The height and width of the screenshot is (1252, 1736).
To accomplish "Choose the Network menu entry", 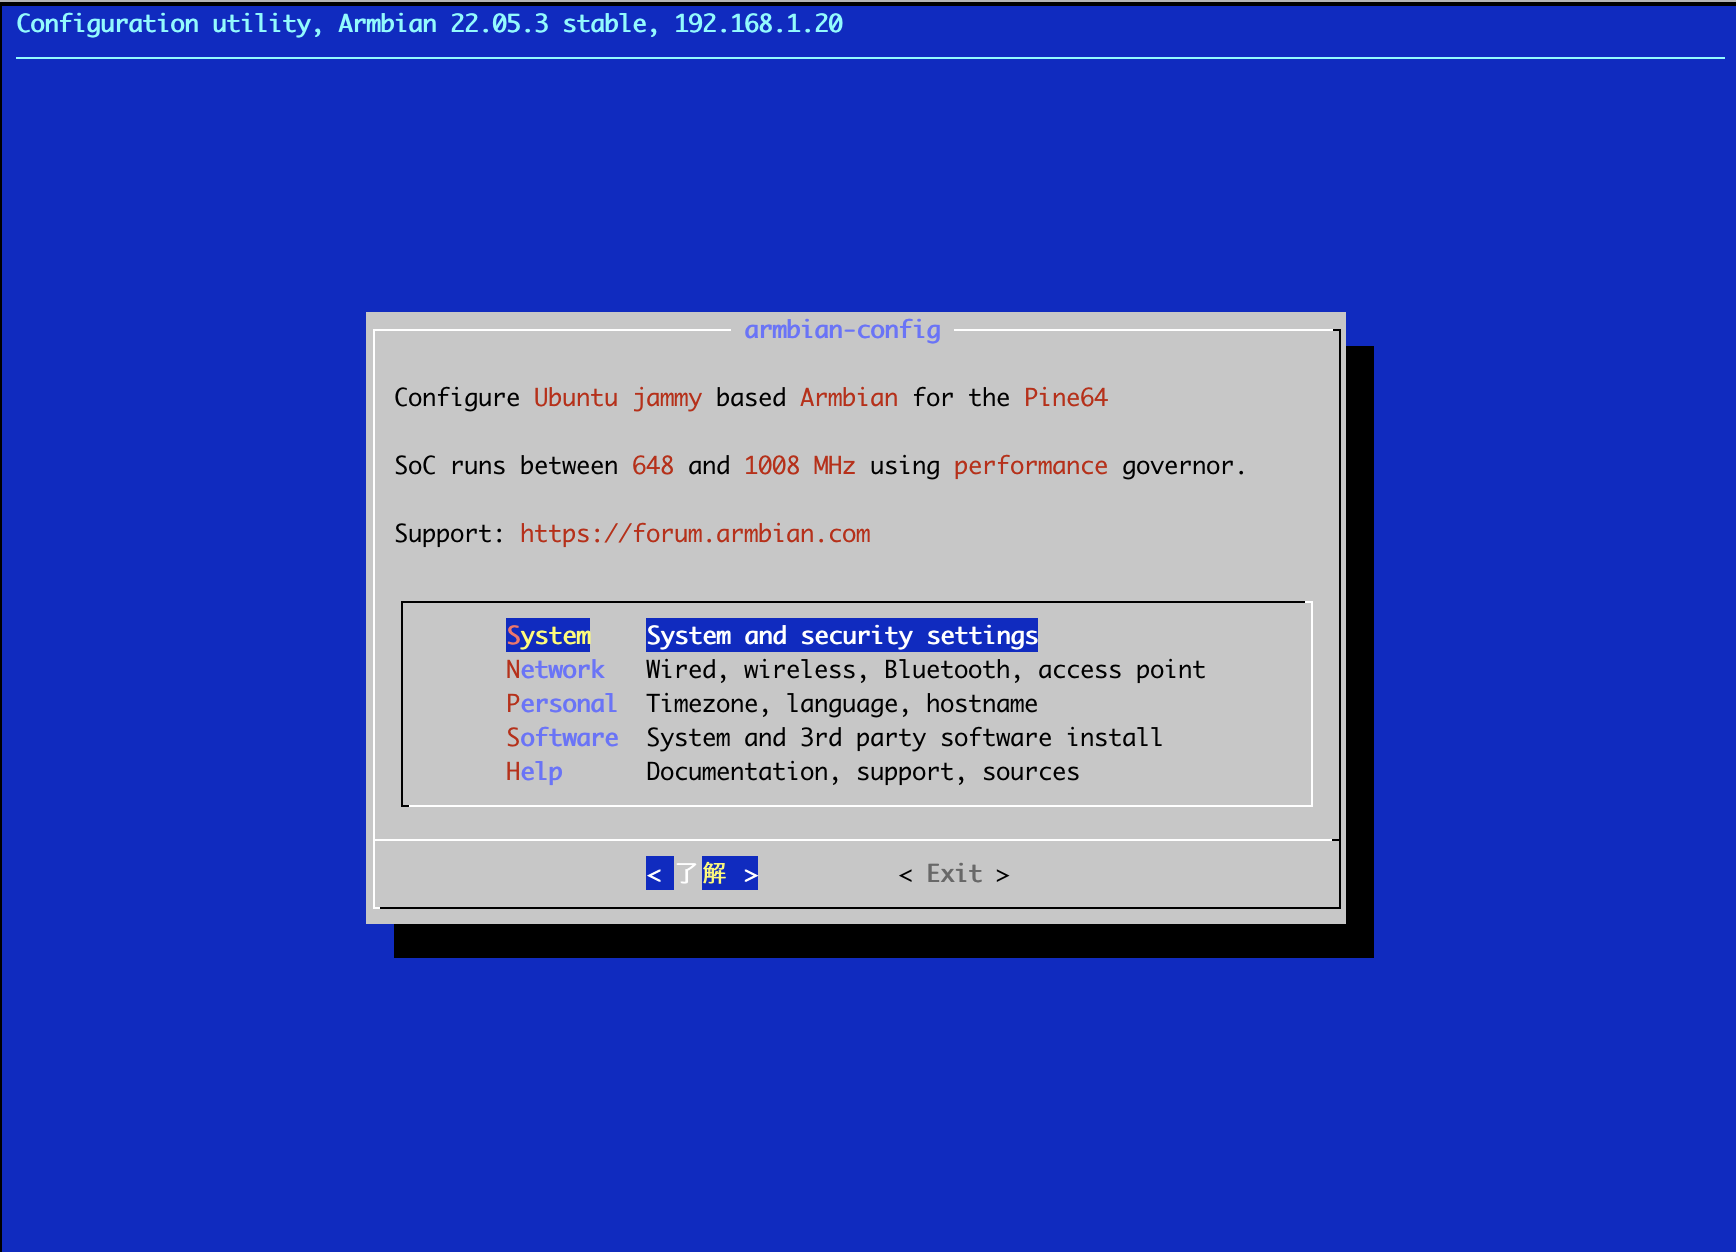I will [x=555, y=670].
